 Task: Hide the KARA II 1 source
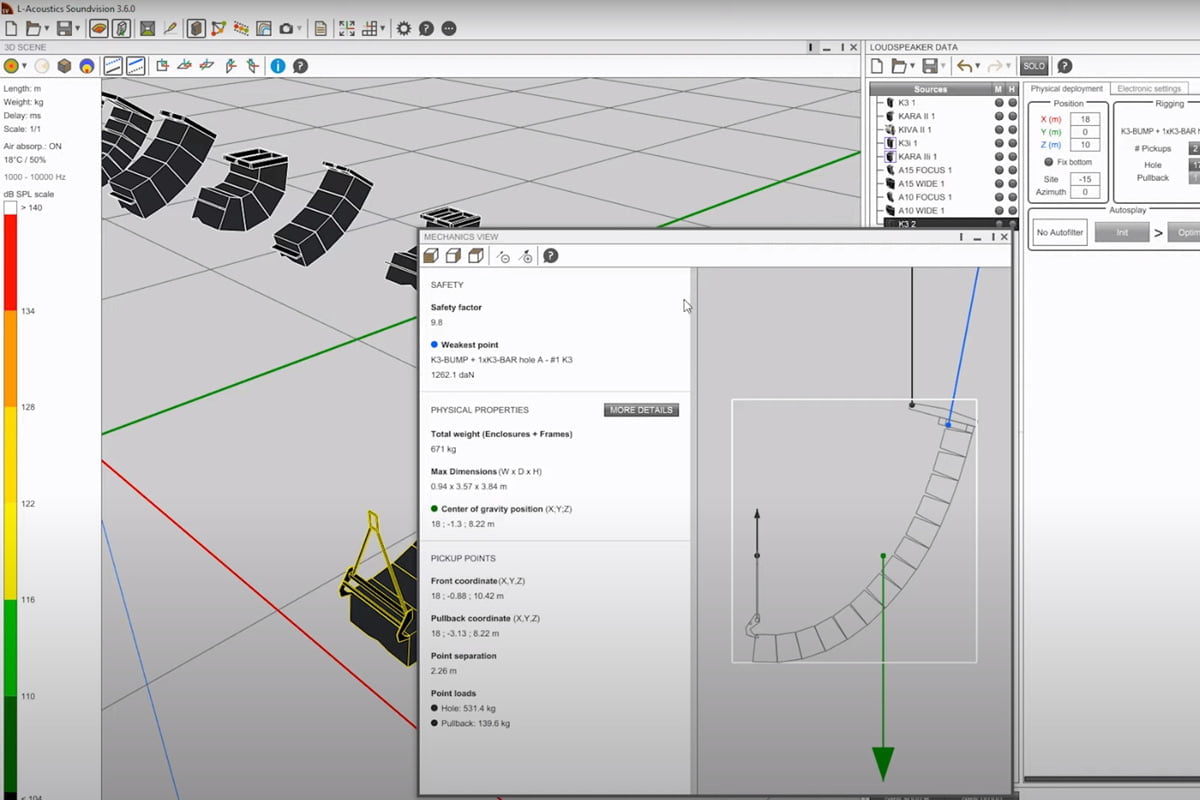point(1011,116)
